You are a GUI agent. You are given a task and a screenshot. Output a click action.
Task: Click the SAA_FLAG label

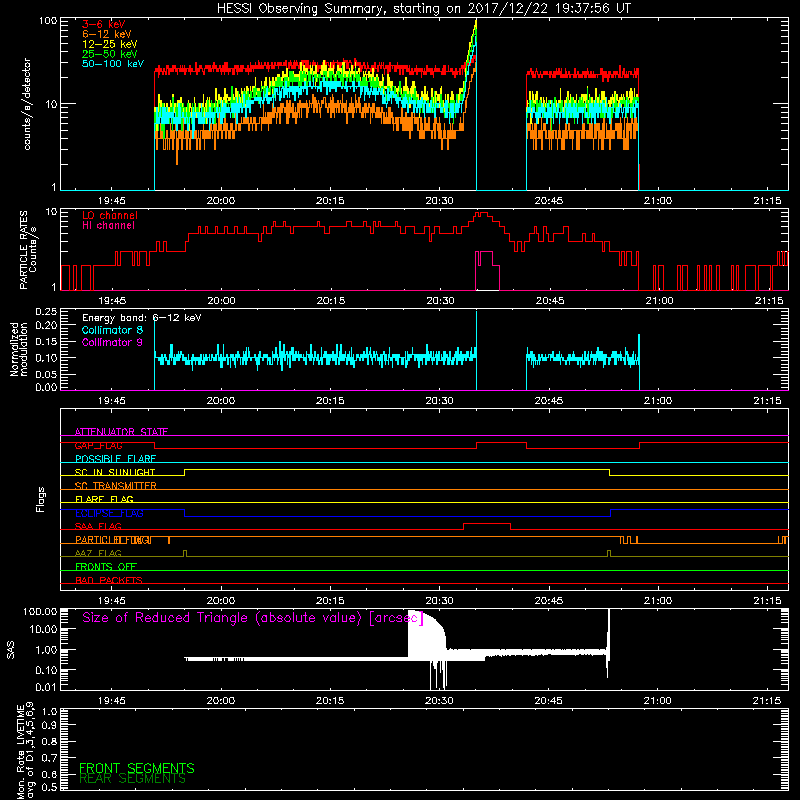[98, 526]
